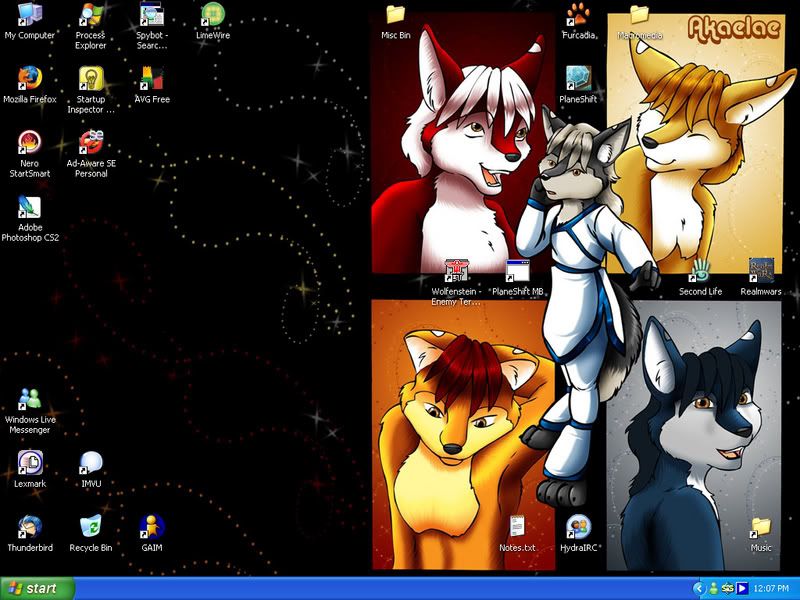Click the green Messenger tray icon

pyautogui.click(x=713, y=589)
